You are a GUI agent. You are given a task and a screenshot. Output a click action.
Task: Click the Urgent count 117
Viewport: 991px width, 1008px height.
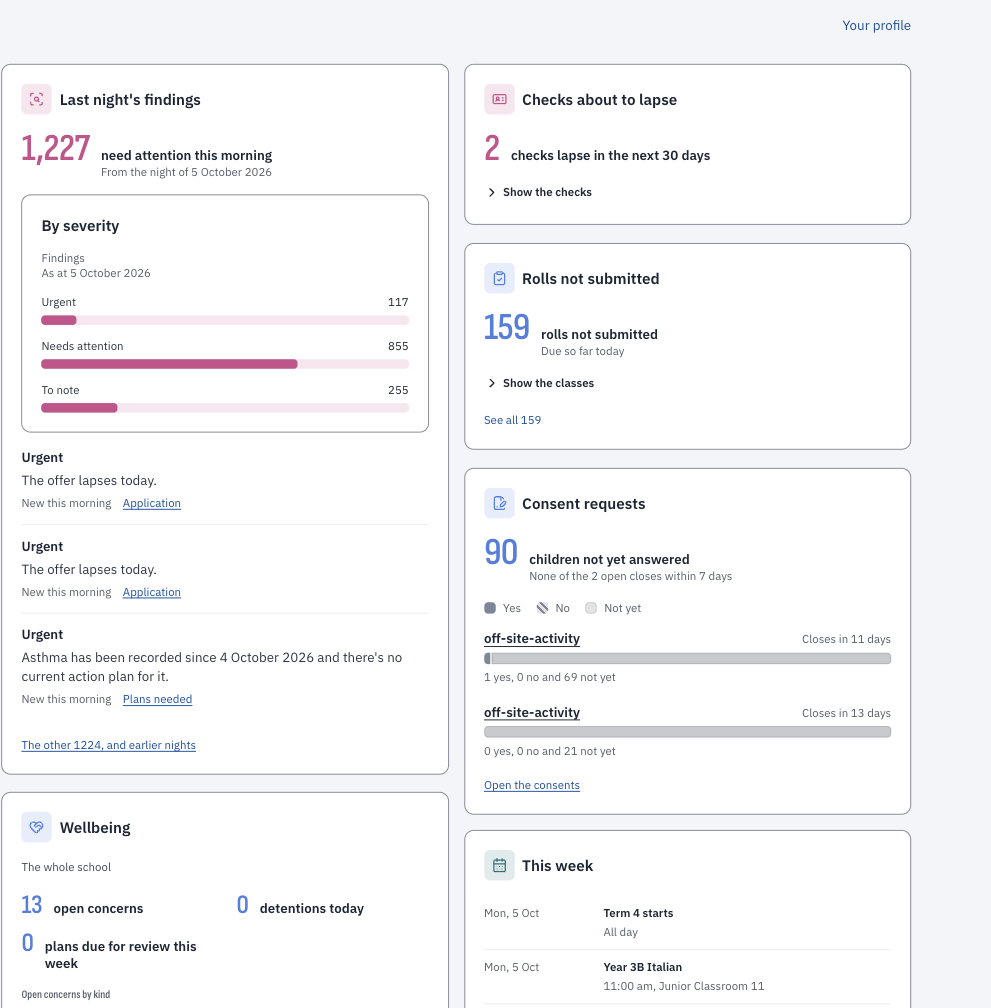tap(398, 302)
